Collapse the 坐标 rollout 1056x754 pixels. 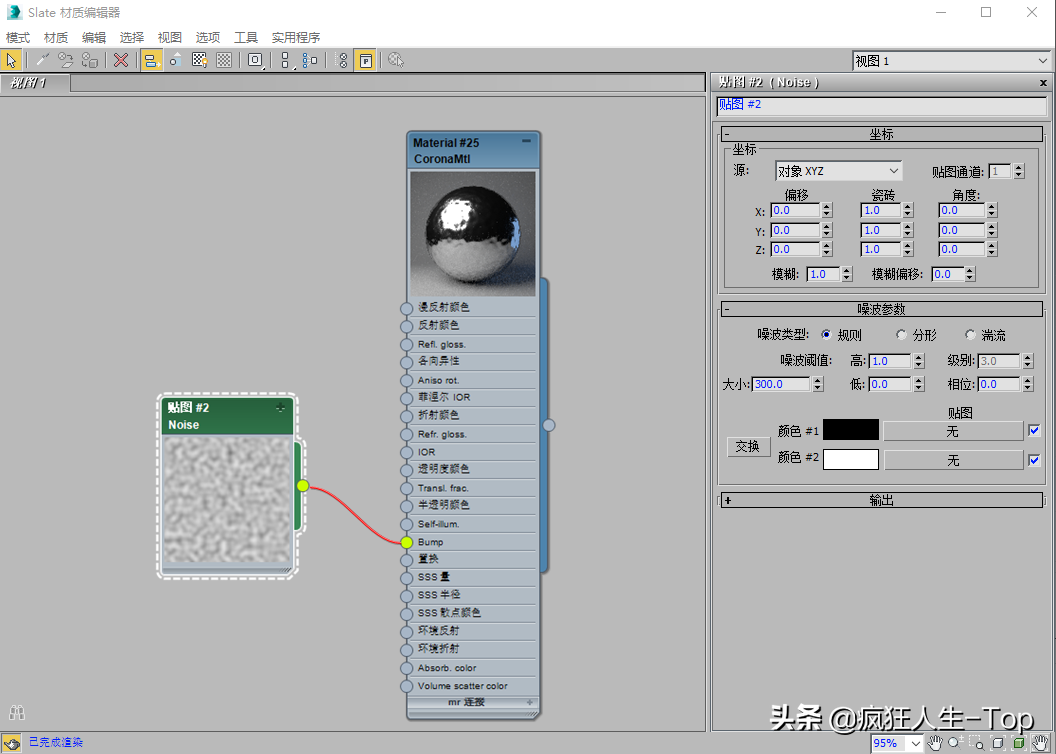pyautogui.click(x=882, y=134)
